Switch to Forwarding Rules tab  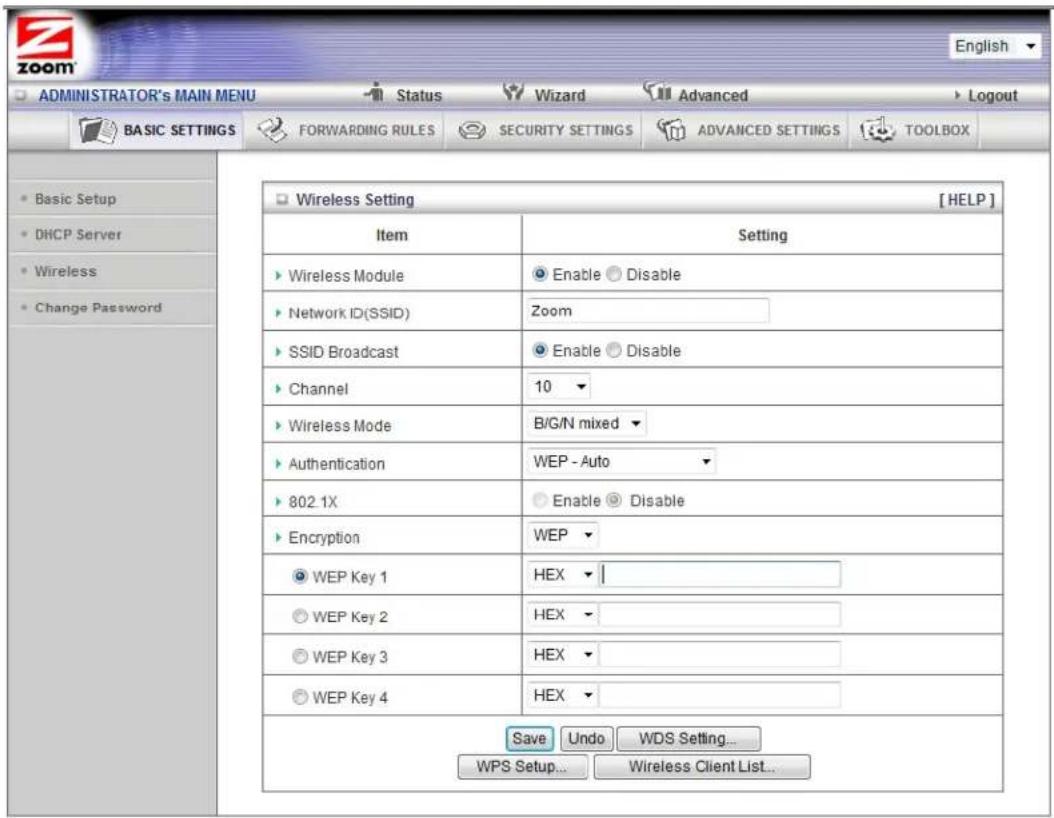click(346, 130)
